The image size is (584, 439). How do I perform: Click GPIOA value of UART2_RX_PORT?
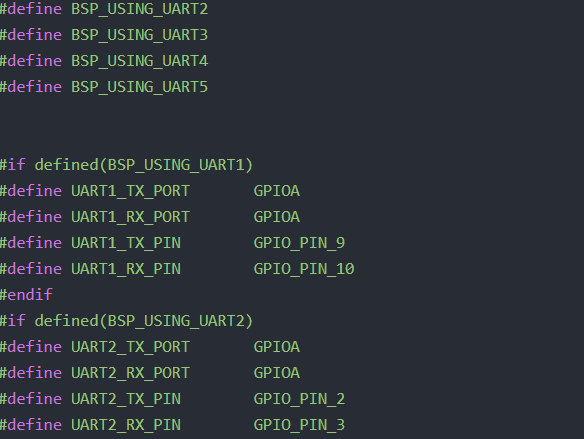click(277, 373)
